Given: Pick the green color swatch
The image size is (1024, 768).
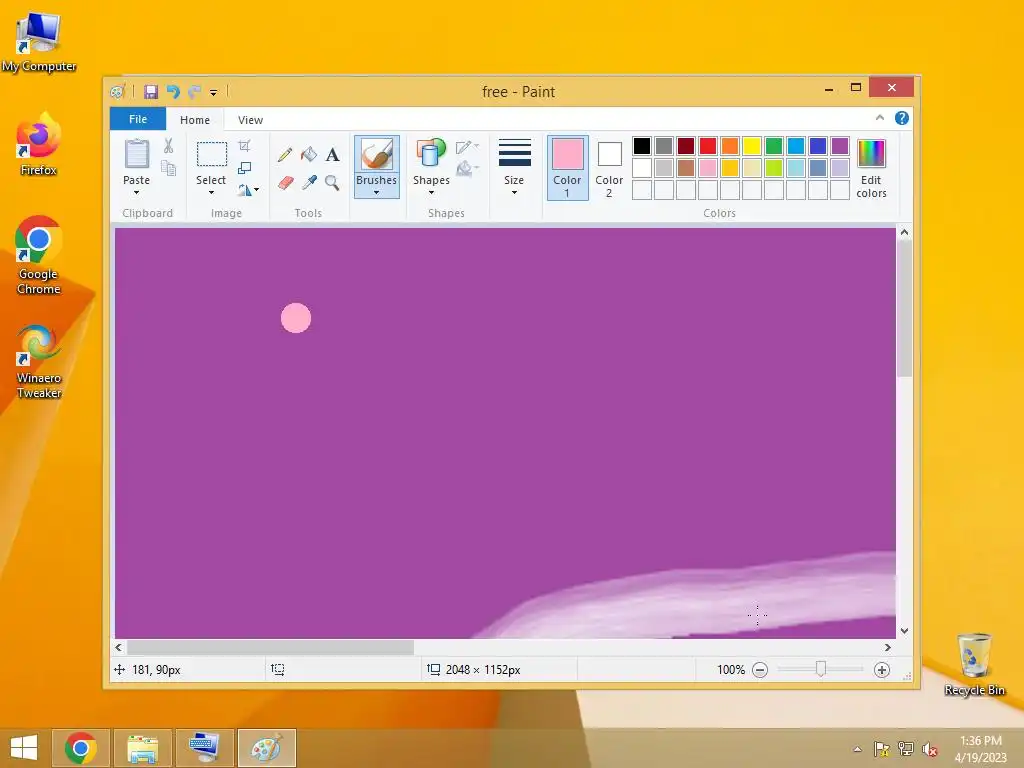Looking at the screenshot, I should [x=774, y=146].
